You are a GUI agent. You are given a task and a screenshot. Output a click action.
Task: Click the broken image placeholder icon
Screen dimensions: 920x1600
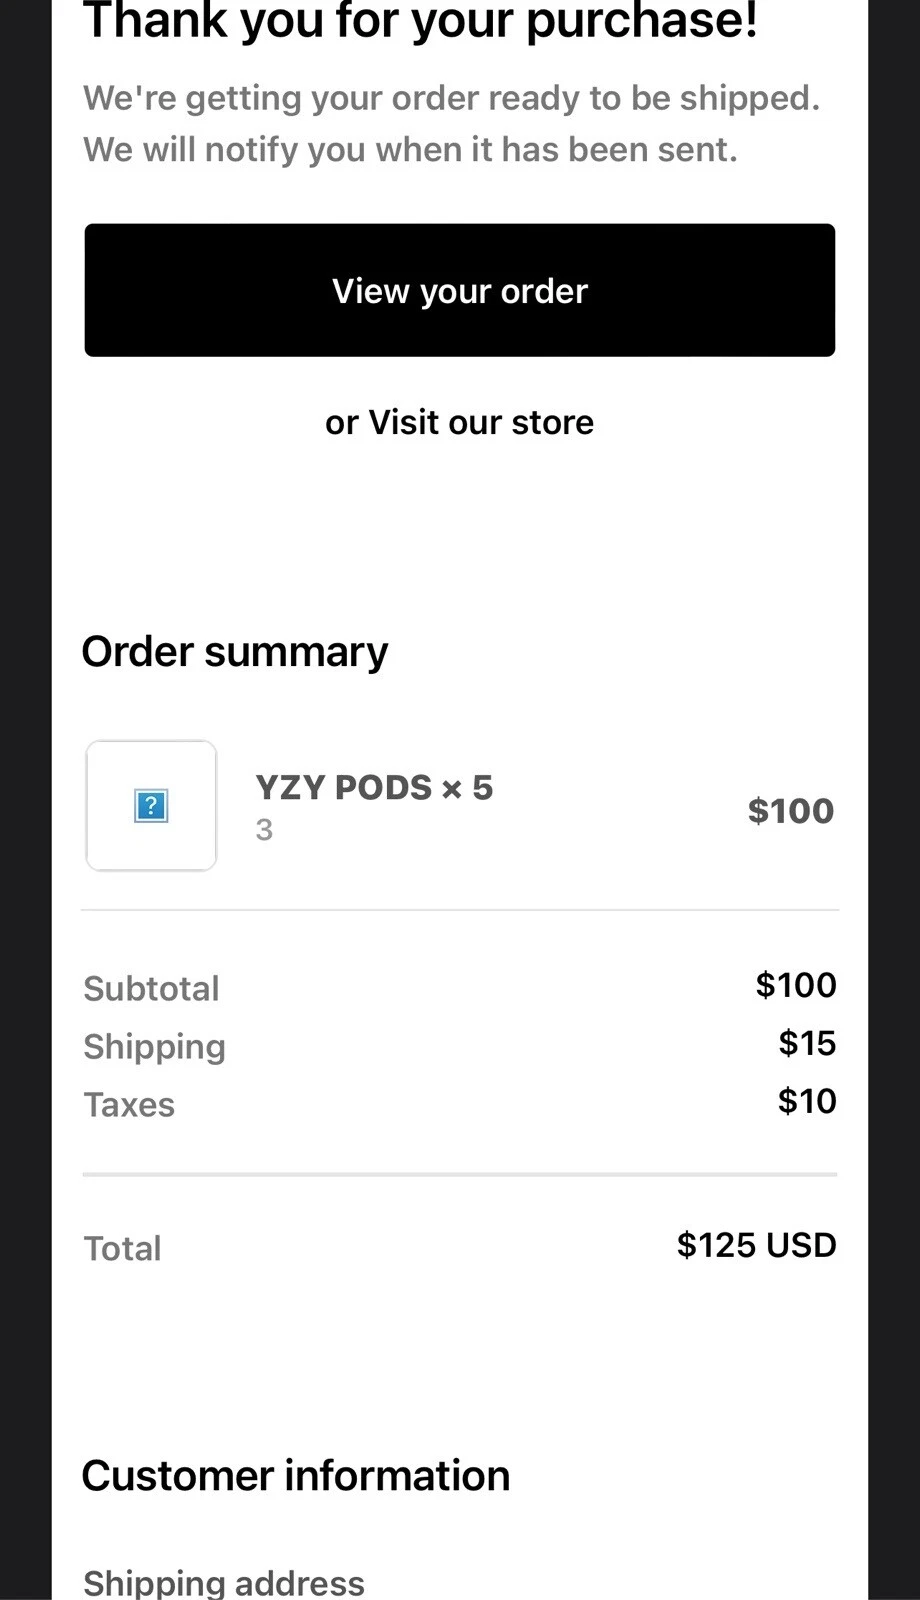(x=150, y=805)
